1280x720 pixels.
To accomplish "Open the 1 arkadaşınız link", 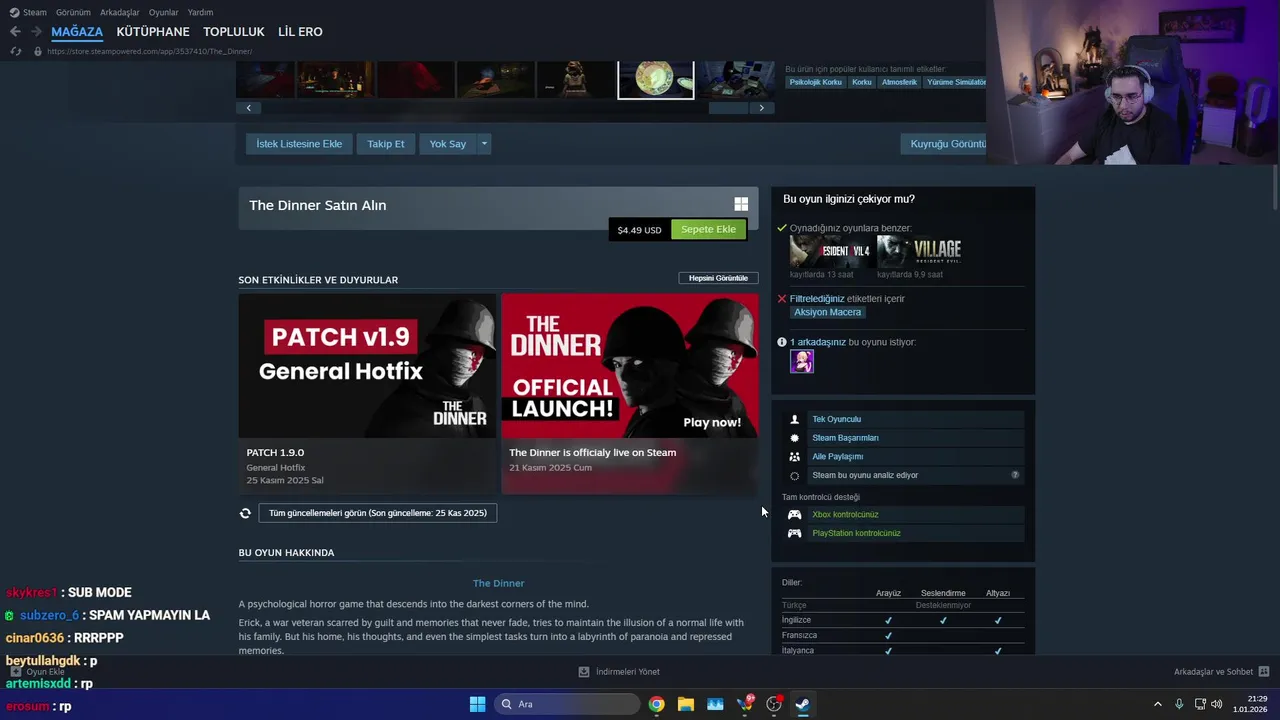I will (818, 342).
